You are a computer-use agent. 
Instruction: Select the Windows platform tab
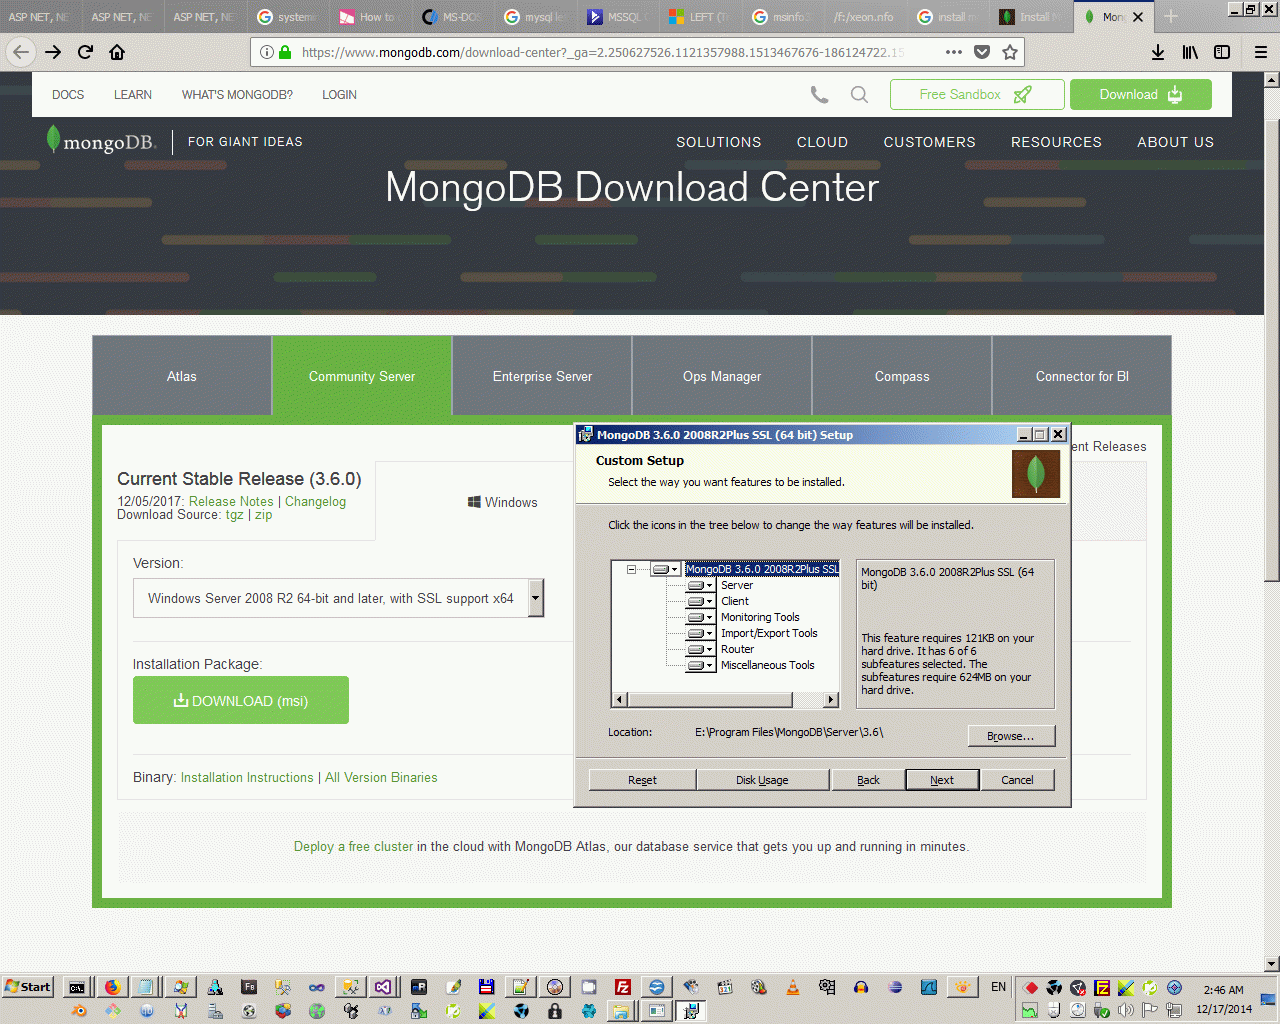click(x=503, y=502)
